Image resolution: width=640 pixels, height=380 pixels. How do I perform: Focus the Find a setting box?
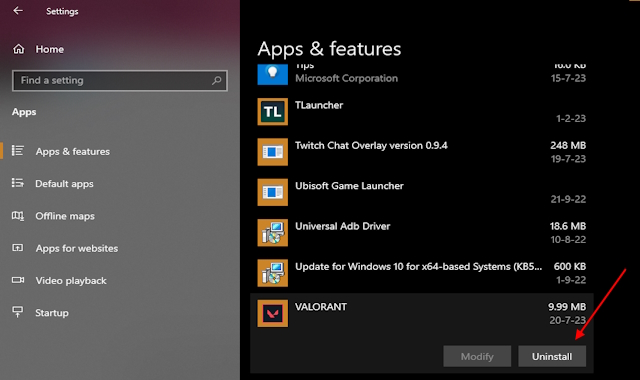(x=120, y=80)
